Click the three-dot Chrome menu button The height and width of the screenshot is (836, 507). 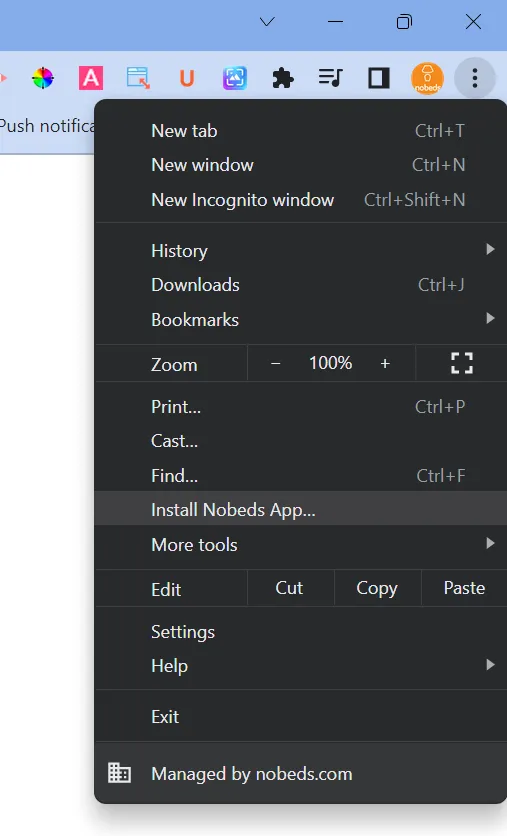(474, 78)
